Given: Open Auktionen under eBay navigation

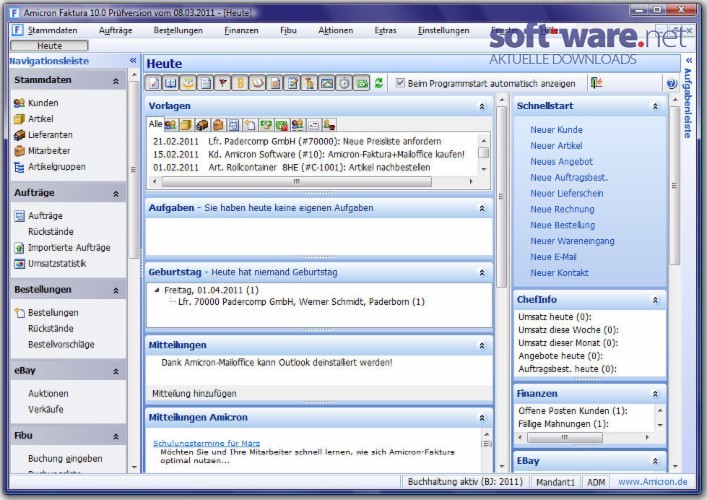Looking at the screenshot, I should tap(48, 394).
